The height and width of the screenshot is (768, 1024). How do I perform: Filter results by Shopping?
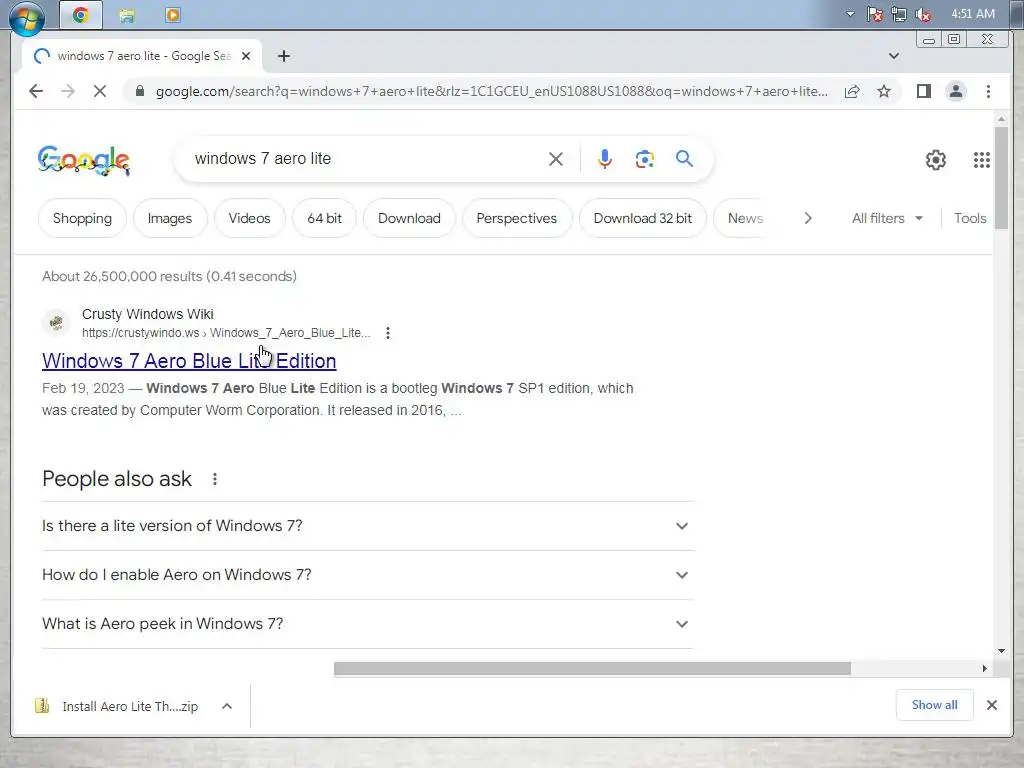[x=82, y=218]
